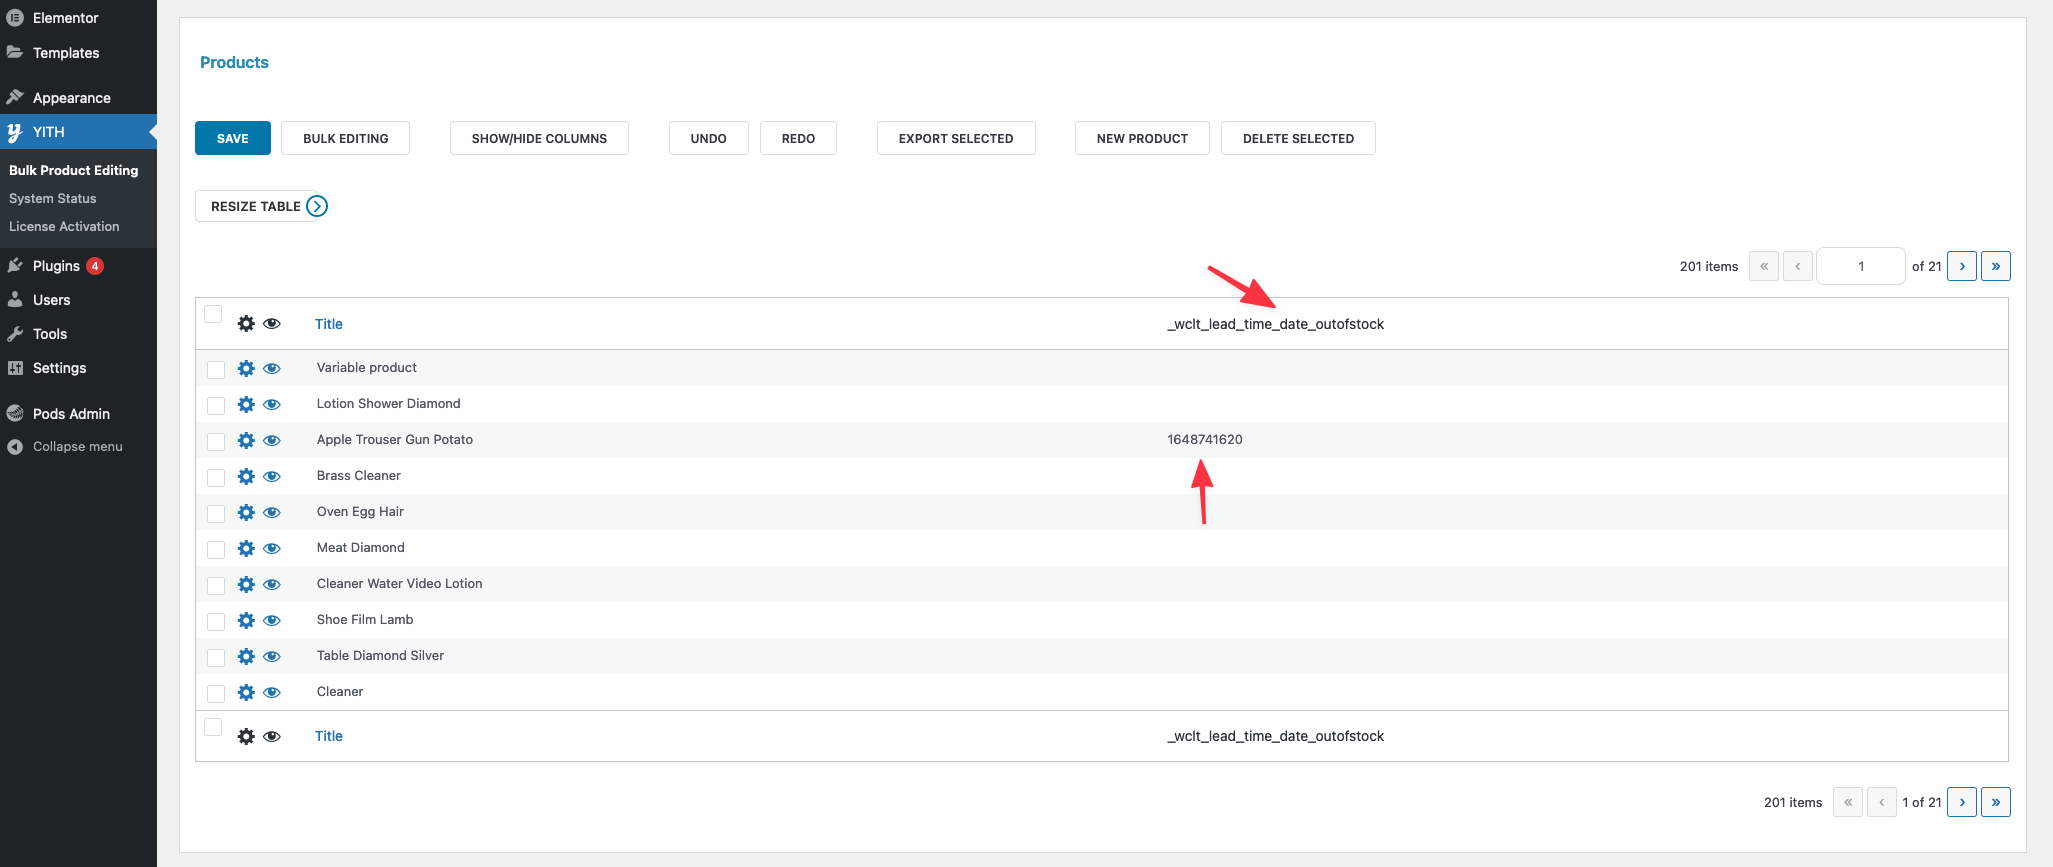Expand the Resize Table arrow
This screenshot has height=867, width=2053.
[x=317, y=206]
